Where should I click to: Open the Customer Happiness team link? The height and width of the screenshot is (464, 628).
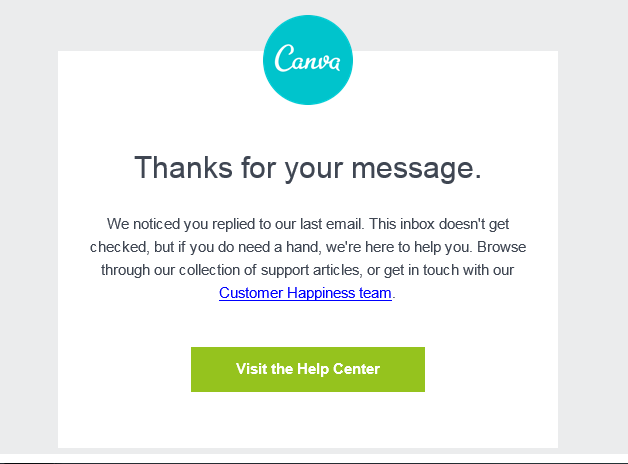pos(305,293)
